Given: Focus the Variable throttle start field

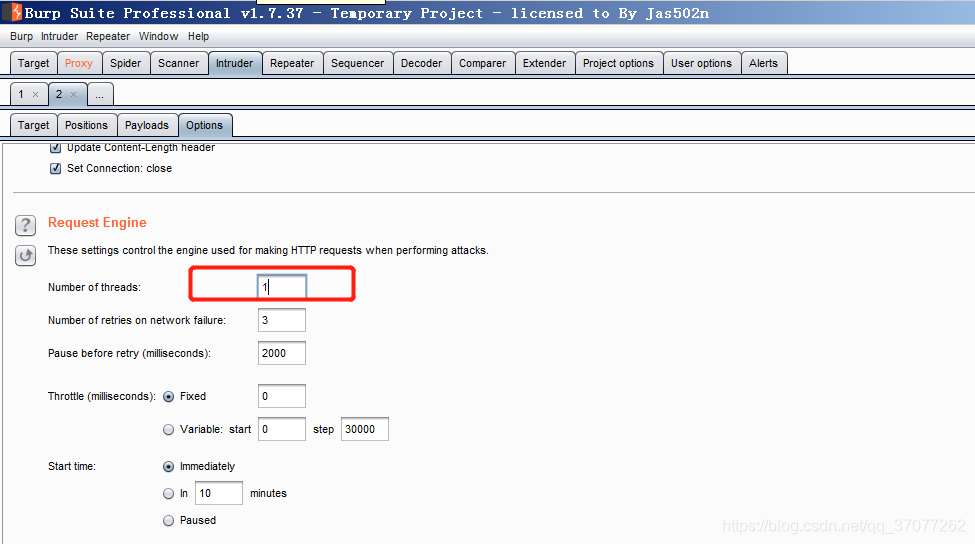Looking at the screenshot, I should pos(282,430).
